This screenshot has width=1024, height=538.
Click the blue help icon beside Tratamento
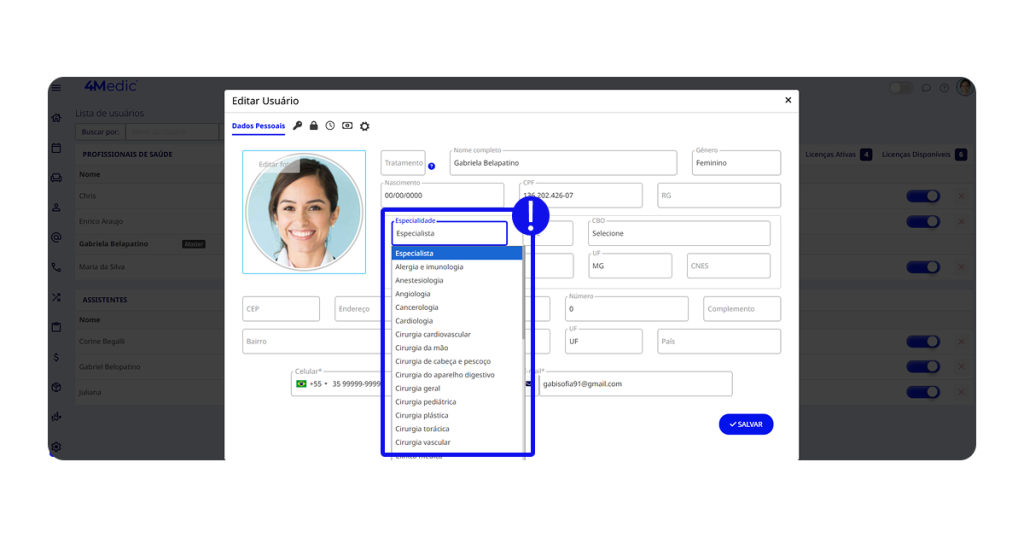point(432,166)
